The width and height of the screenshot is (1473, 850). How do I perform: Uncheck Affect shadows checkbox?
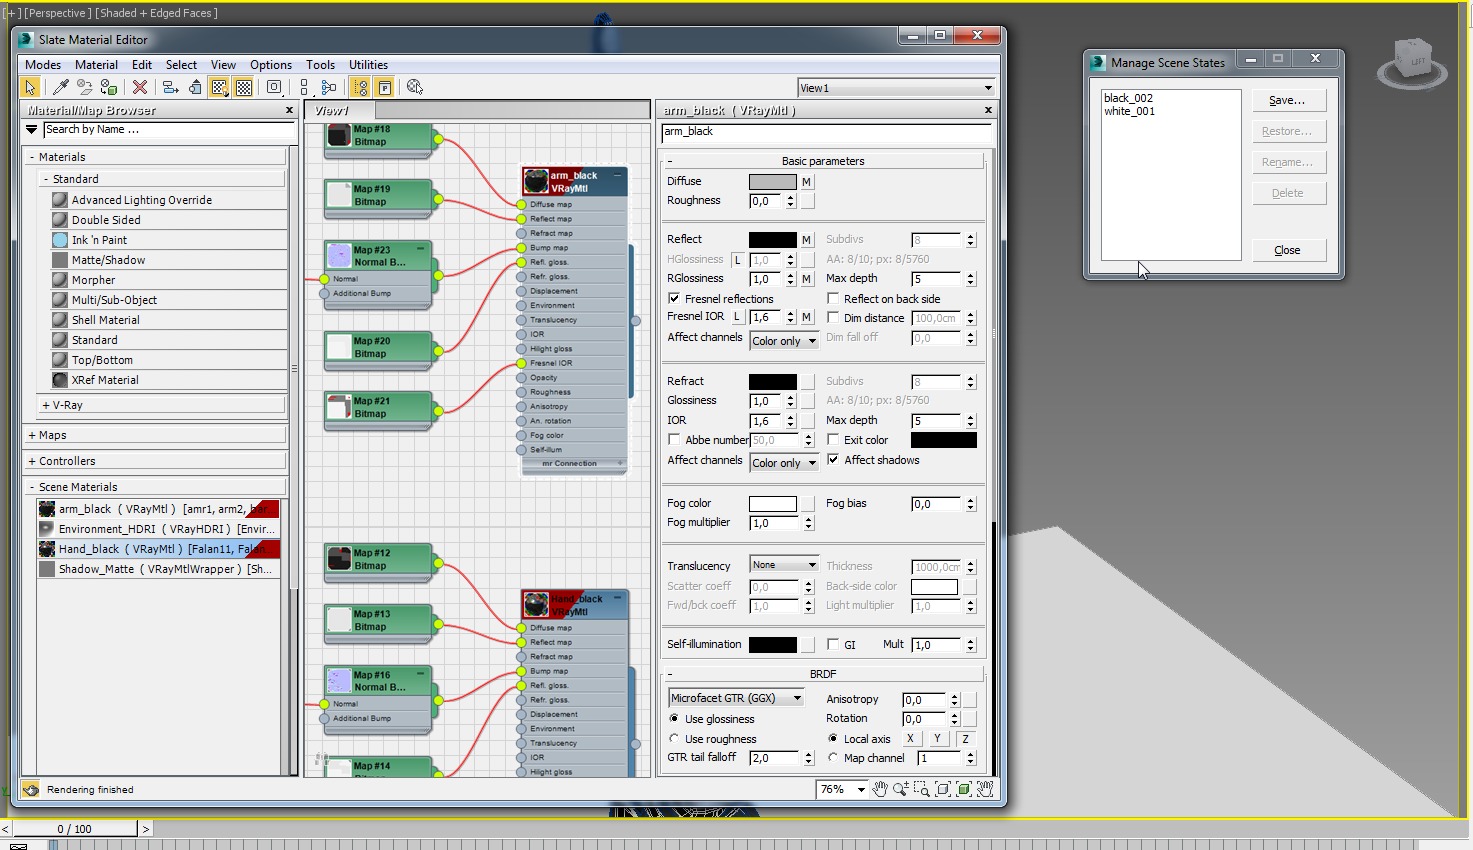pyautogui.click(x=833, y=459)
